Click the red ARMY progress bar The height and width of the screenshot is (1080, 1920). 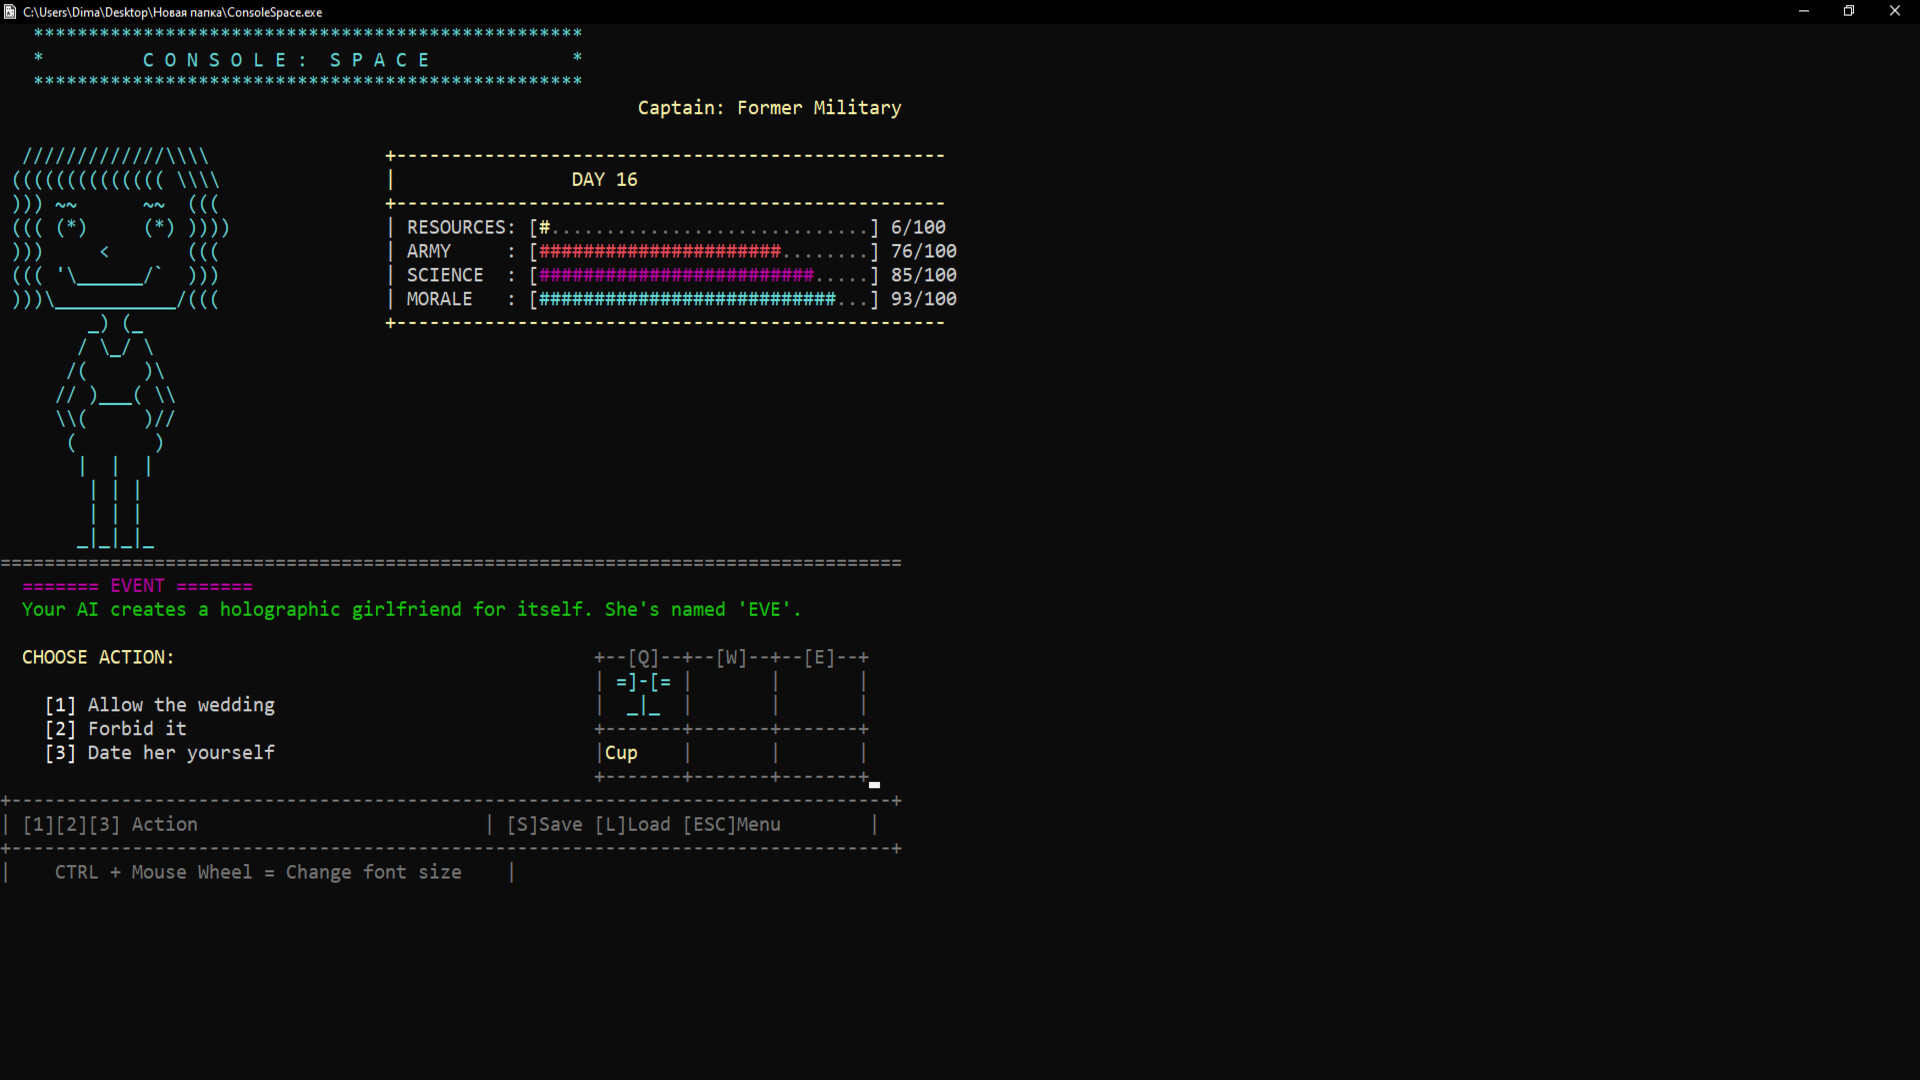pos(704,252)
